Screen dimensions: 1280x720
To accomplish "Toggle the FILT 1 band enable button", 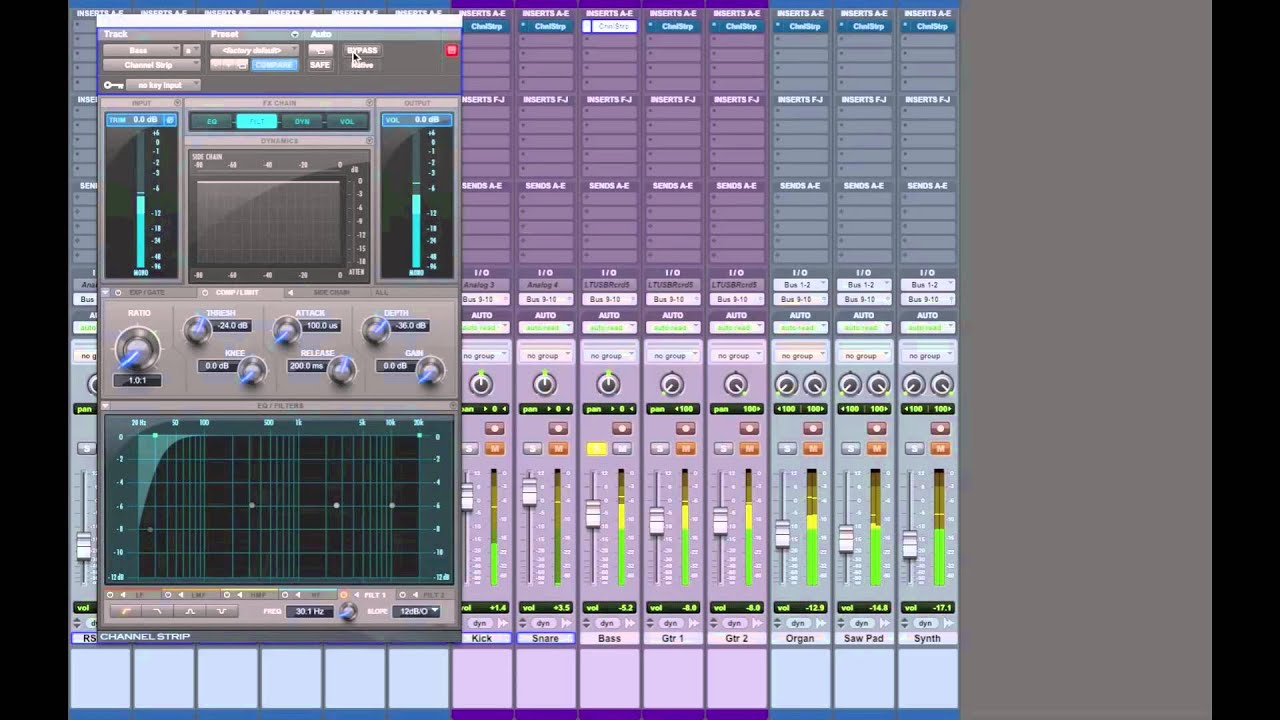I will [x=344, y=595].
